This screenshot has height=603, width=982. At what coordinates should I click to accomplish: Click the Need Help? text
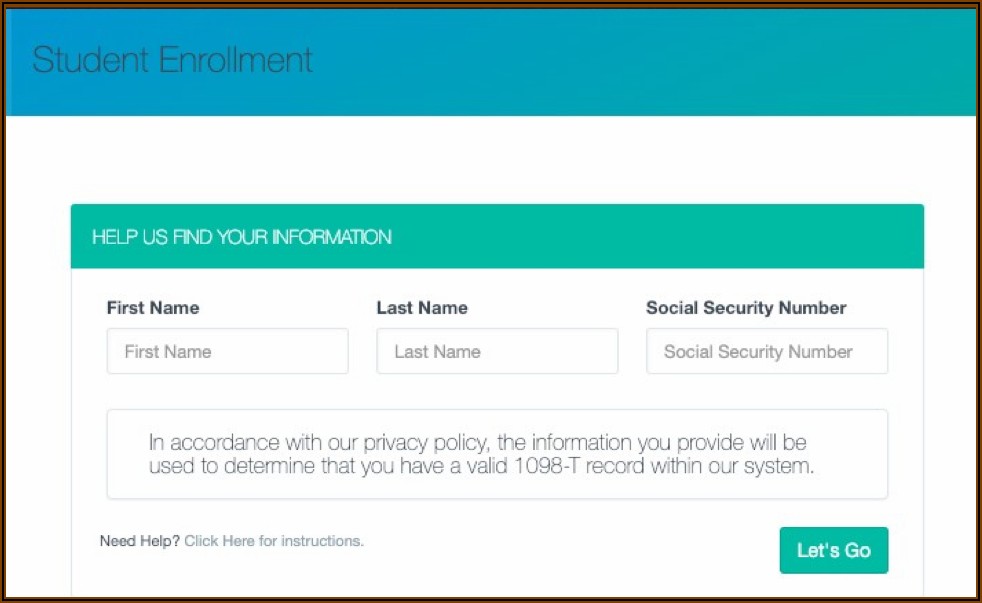pyautogui.click(x=139, y=541)
